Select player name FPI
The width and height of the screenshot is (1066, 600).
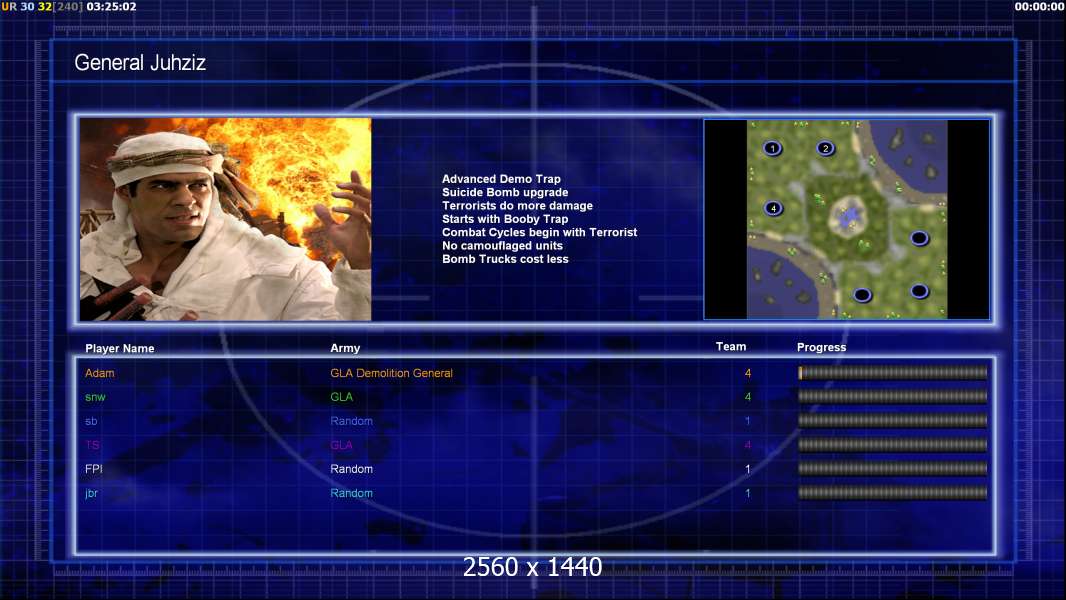click(94, 469)
